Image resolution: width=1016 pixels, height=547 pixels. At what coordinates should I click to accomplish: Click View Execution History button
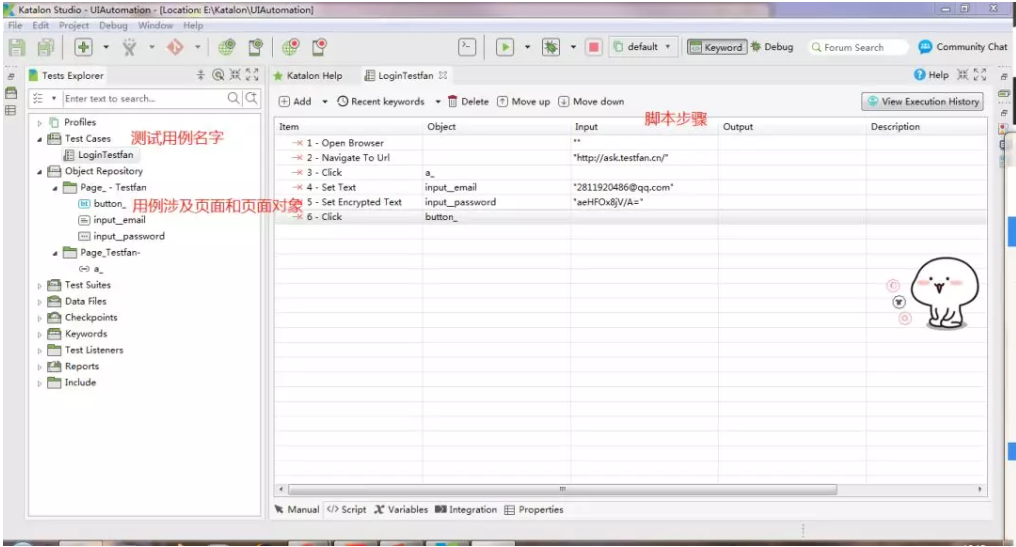point(922,102)
